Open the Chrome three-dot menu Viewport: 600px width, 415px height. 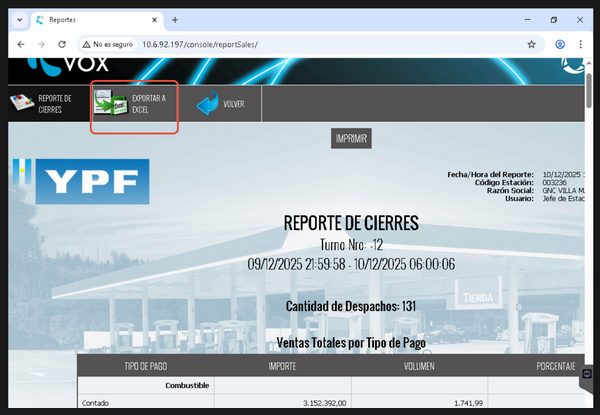tap(580, 44)
